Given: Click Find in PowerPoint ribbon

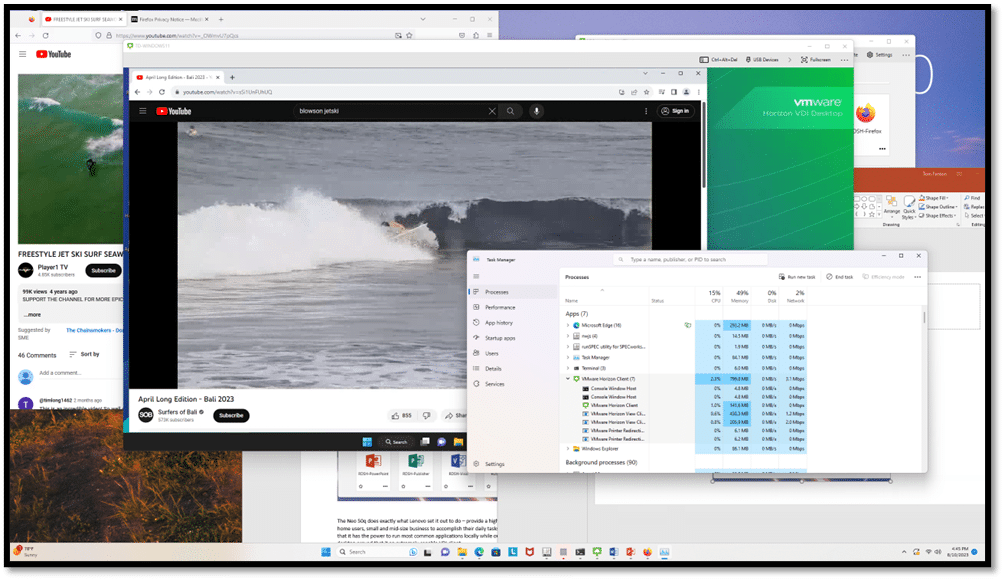Looking at the screenshot, I should point(972,198).
